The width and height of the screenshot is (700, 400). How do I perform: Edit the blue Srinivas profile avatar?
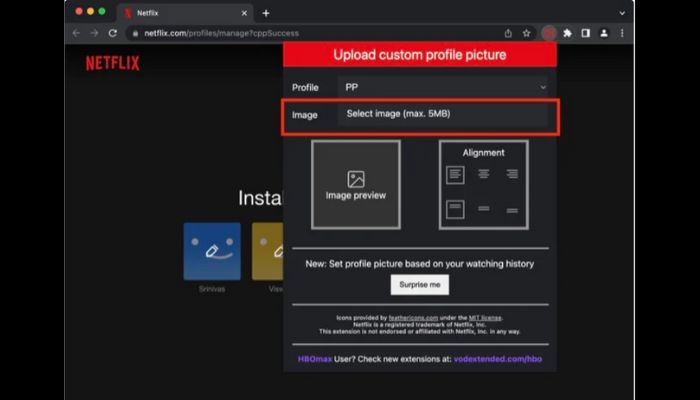point(212,251)
